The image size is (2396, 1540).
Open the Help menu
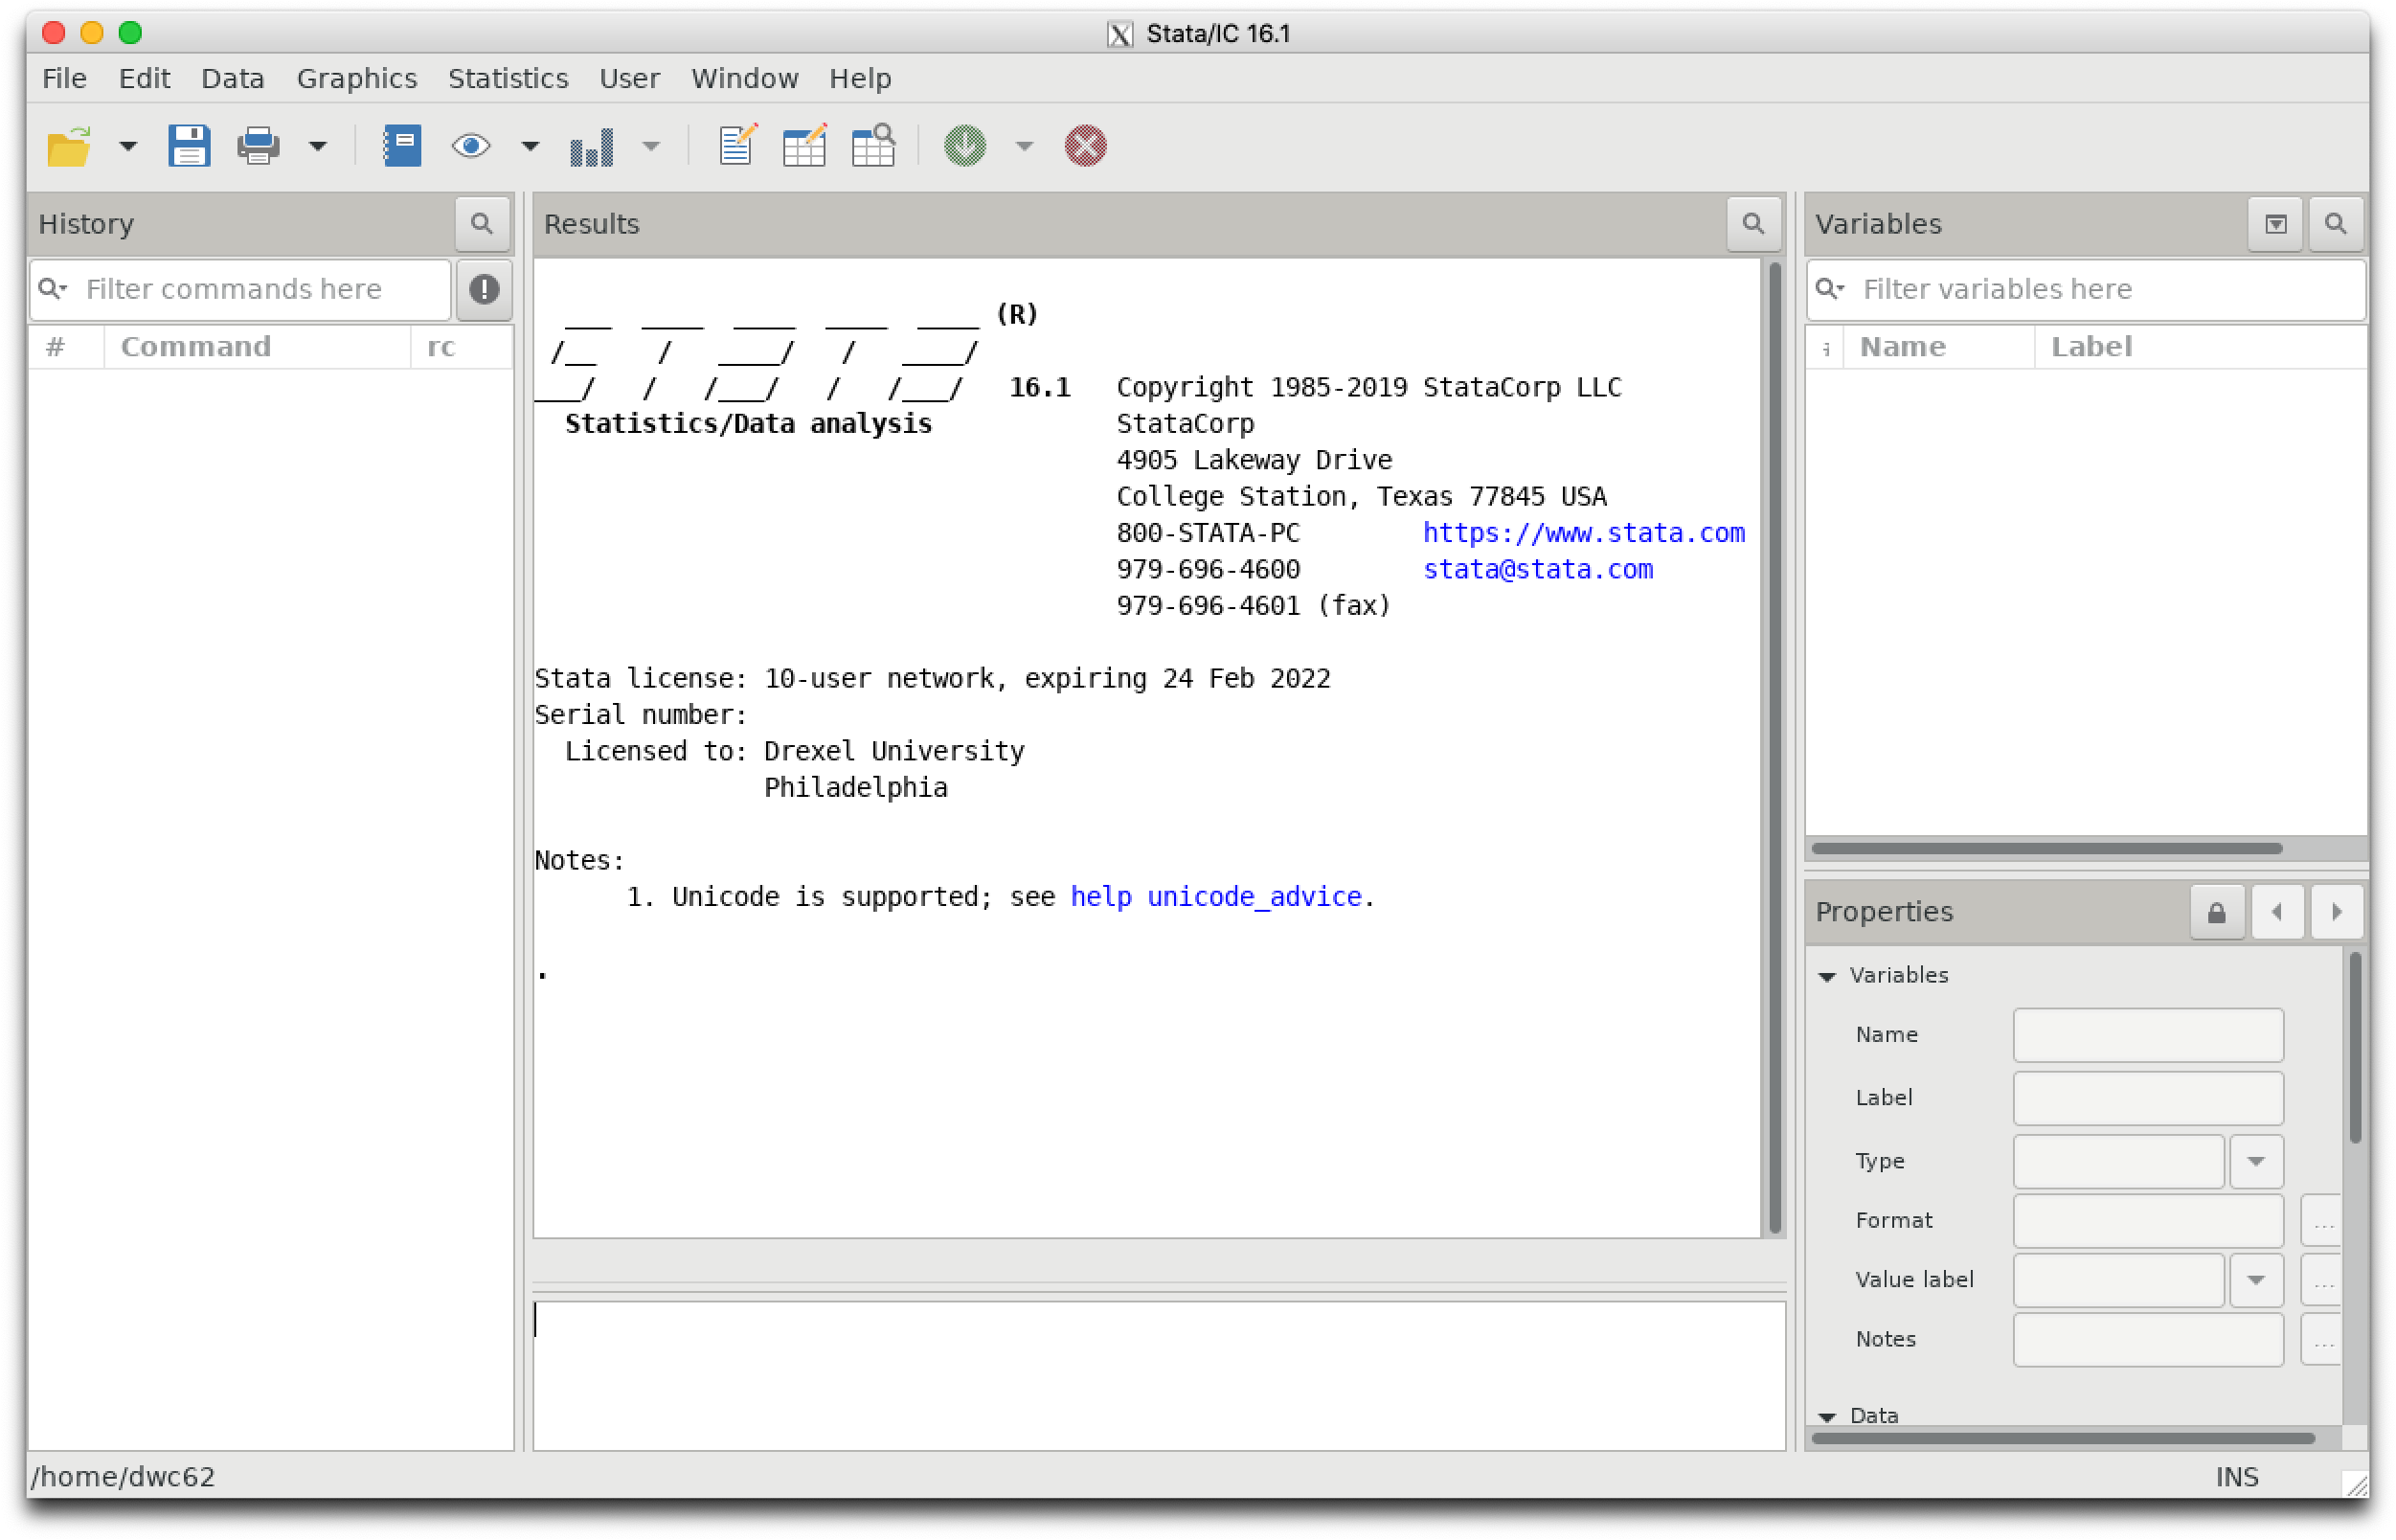859,78
